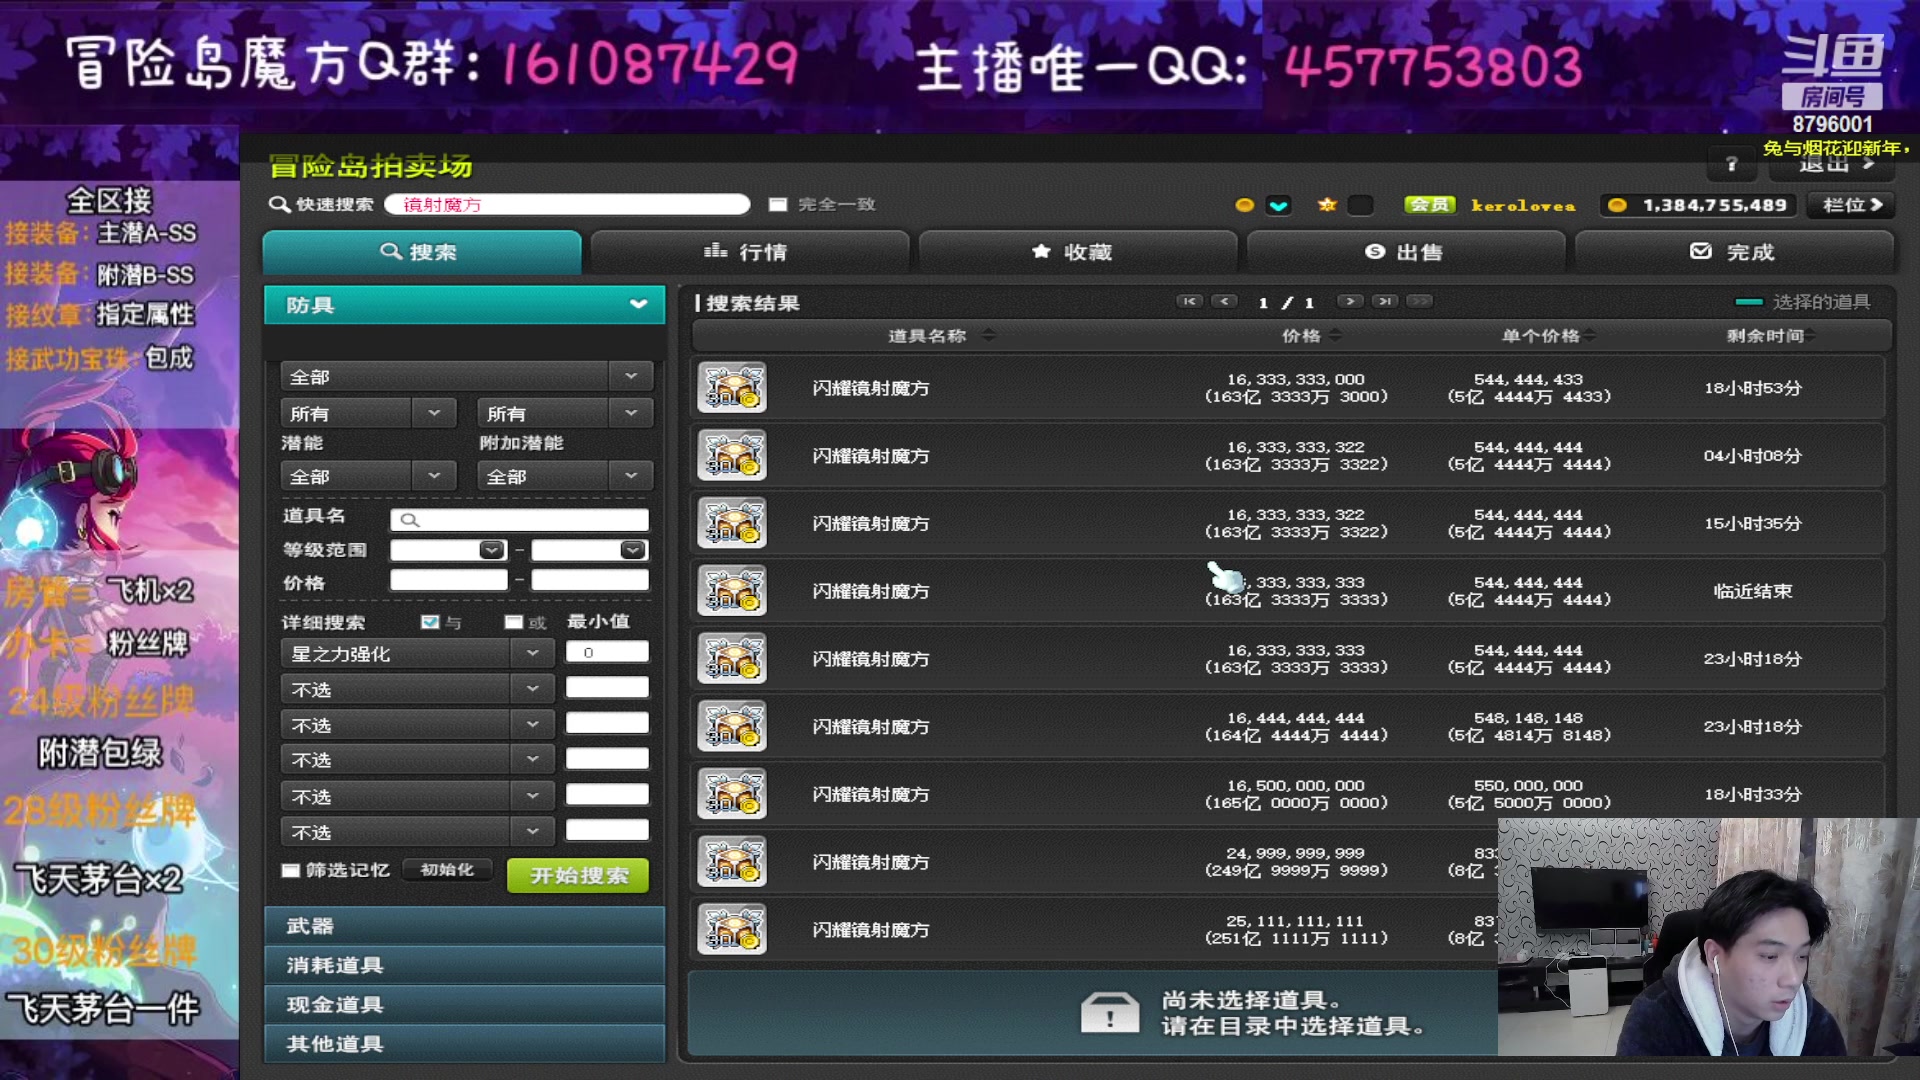Expand the 武器 weapon category

coord(464,926)
